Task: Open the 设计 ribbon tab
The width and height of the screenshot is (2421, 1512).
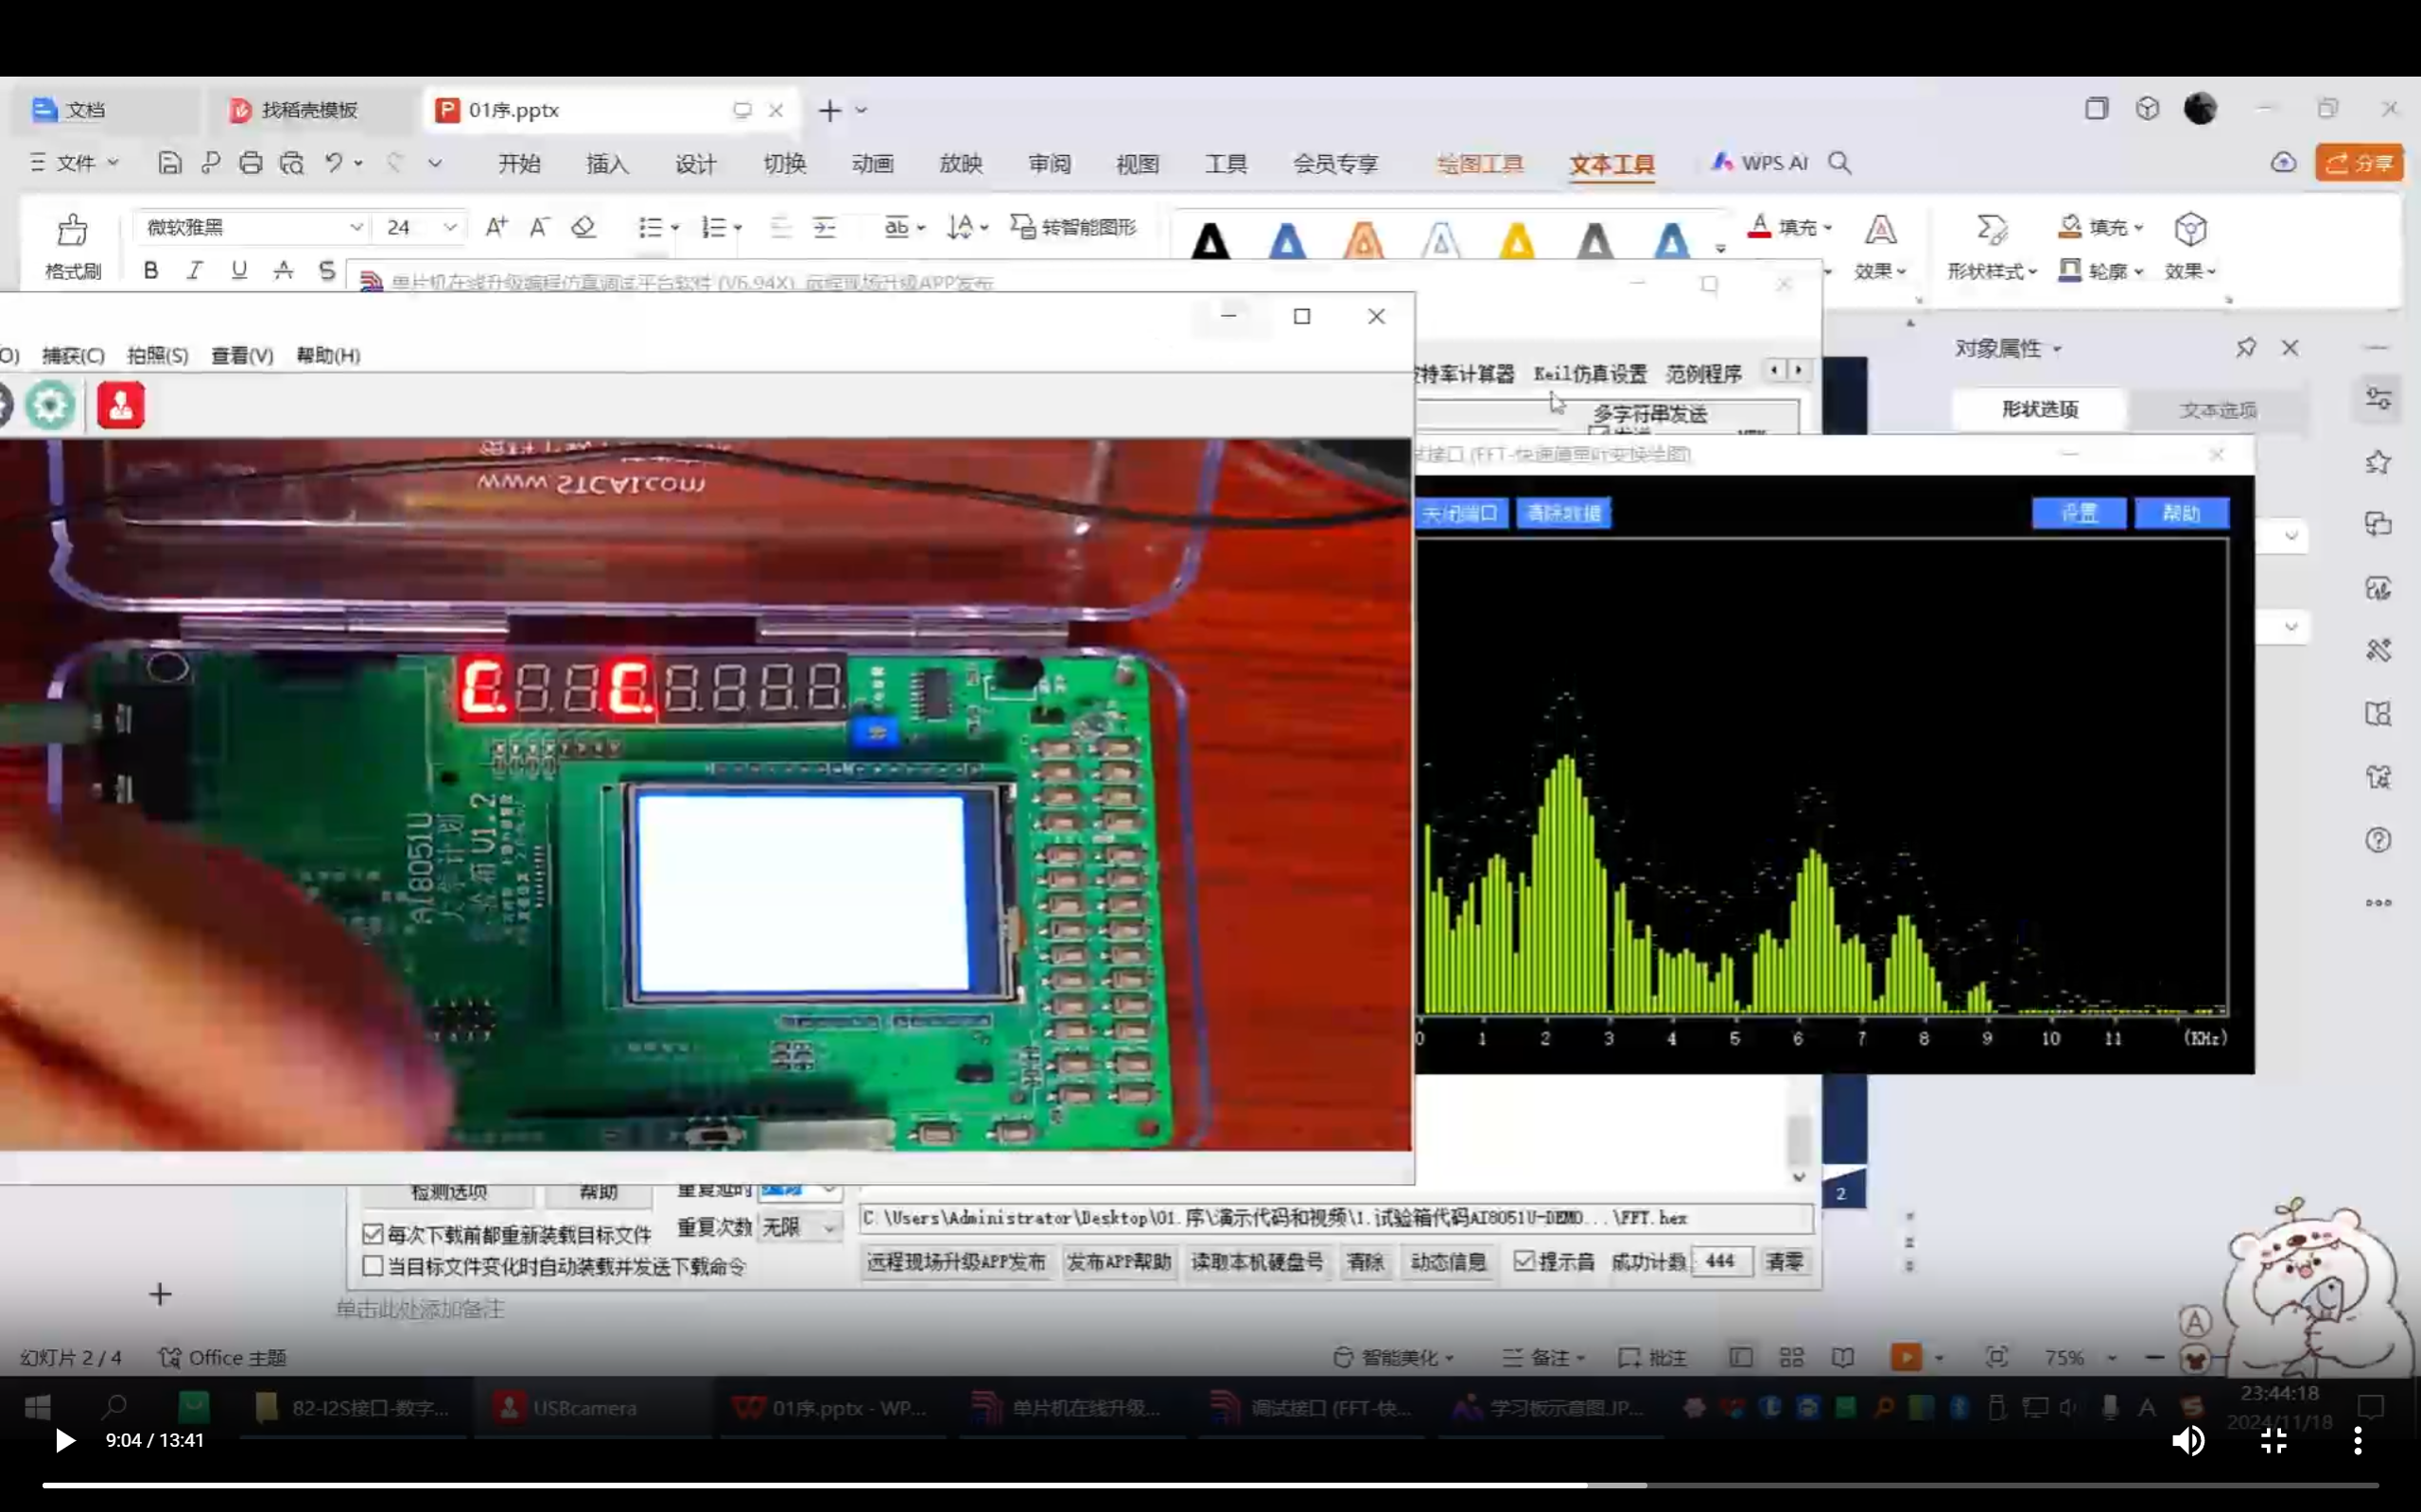Action: click(695, 163)
